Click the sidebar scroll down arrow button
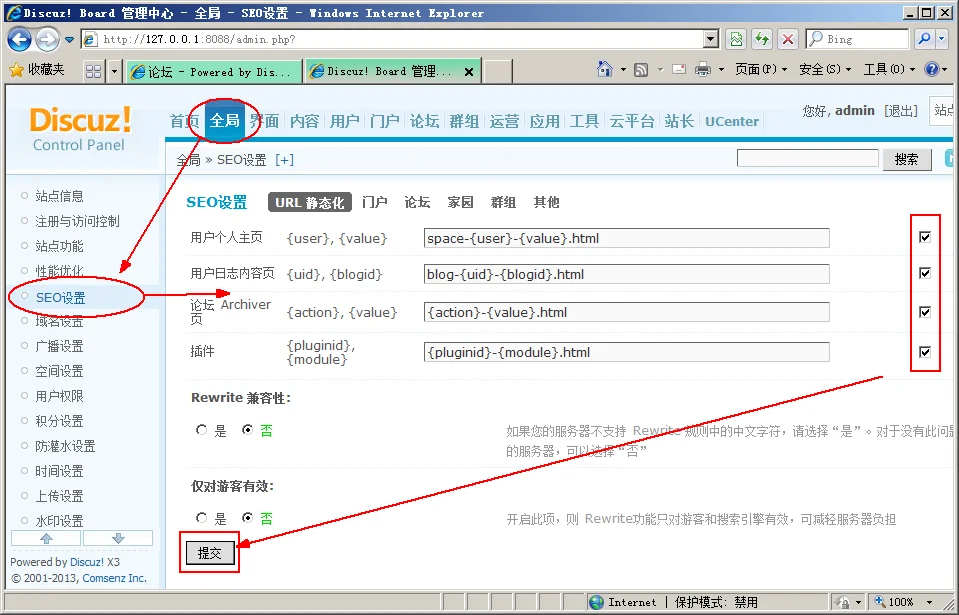Viewport: 959px width, 615px height. [118, 538]
